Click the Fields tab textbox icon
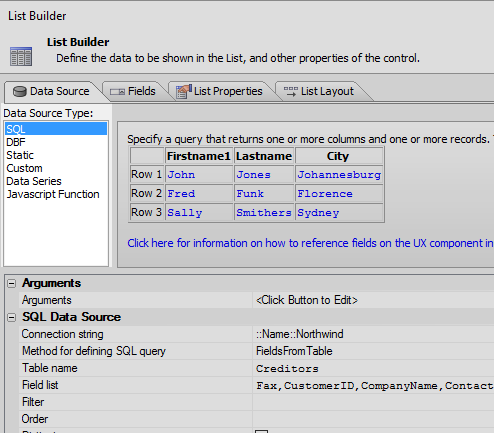Screen dimensions: 494x433 [117, 92]
